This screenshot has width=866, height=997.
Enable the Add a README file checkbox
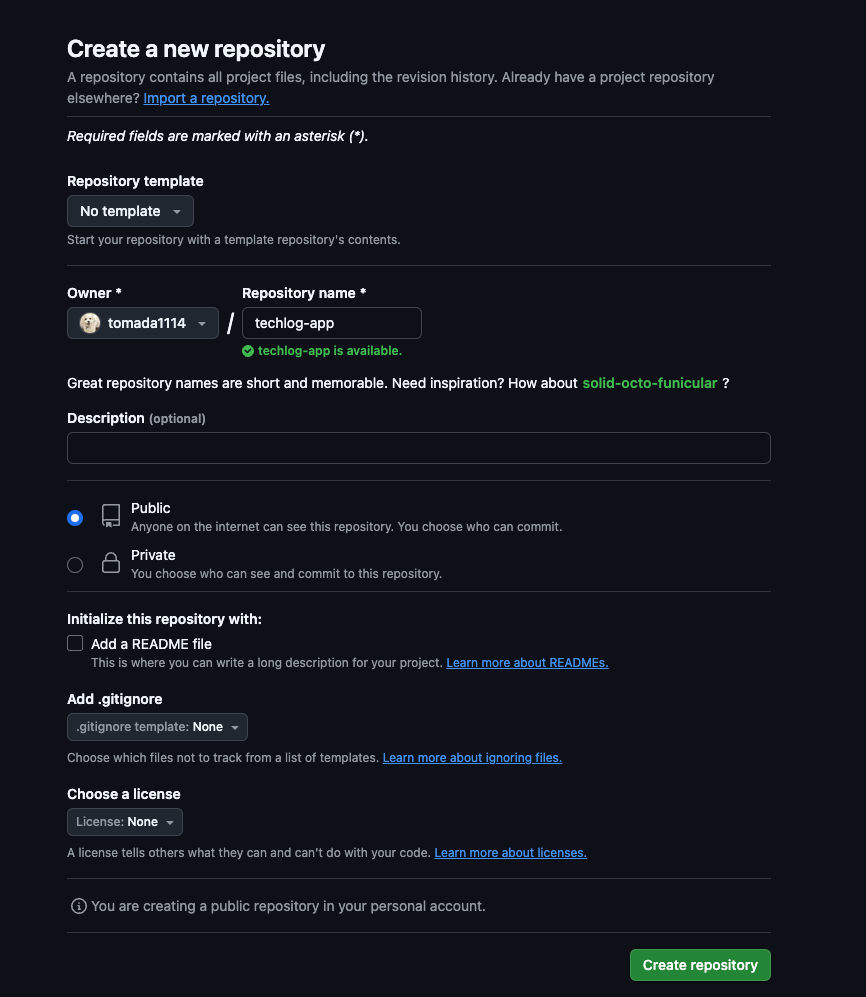[75, 644]
